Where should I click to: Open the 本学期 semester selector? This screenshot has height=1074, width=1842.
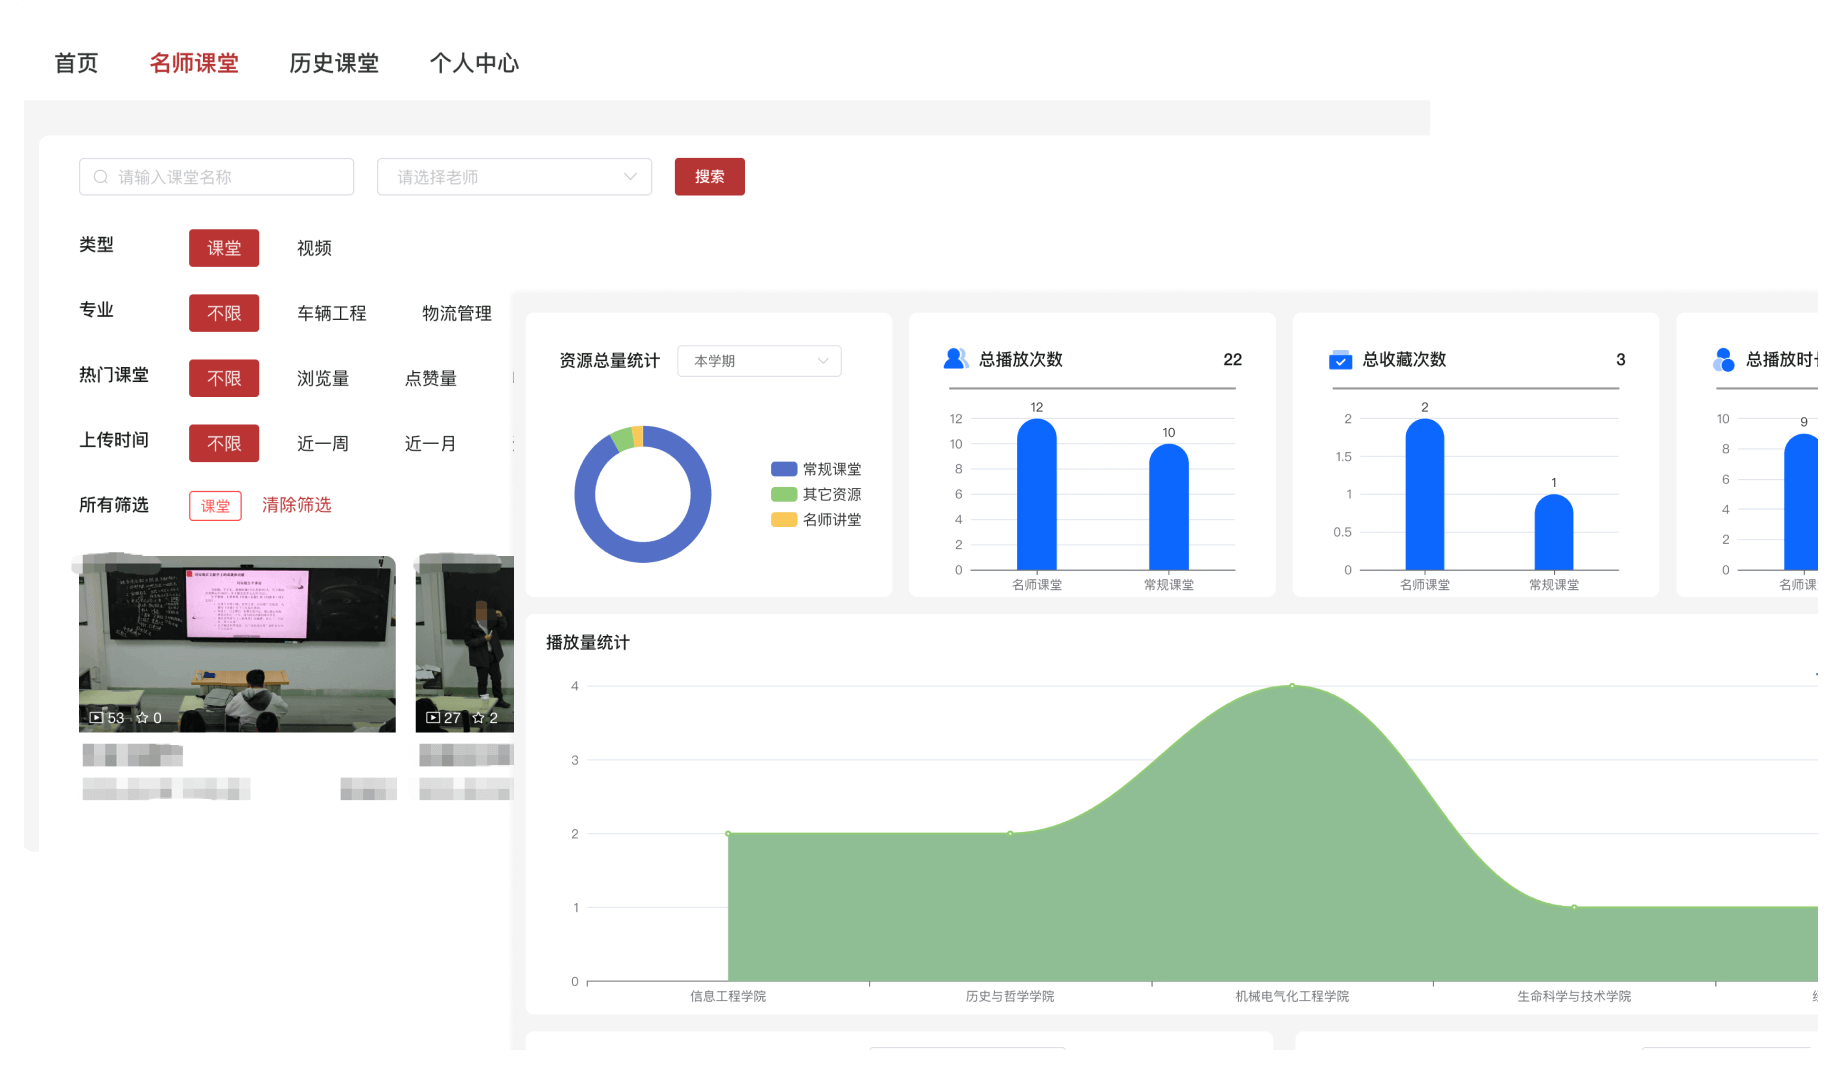758,360
